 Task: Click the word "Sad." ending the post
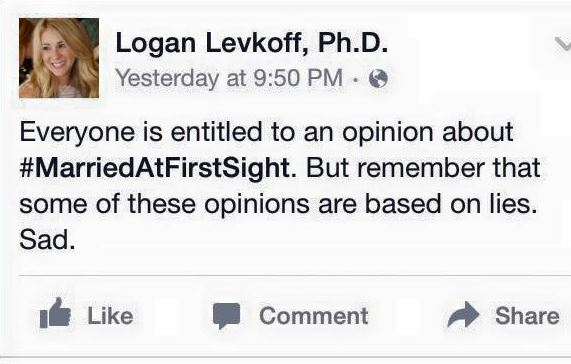point(47,240)
